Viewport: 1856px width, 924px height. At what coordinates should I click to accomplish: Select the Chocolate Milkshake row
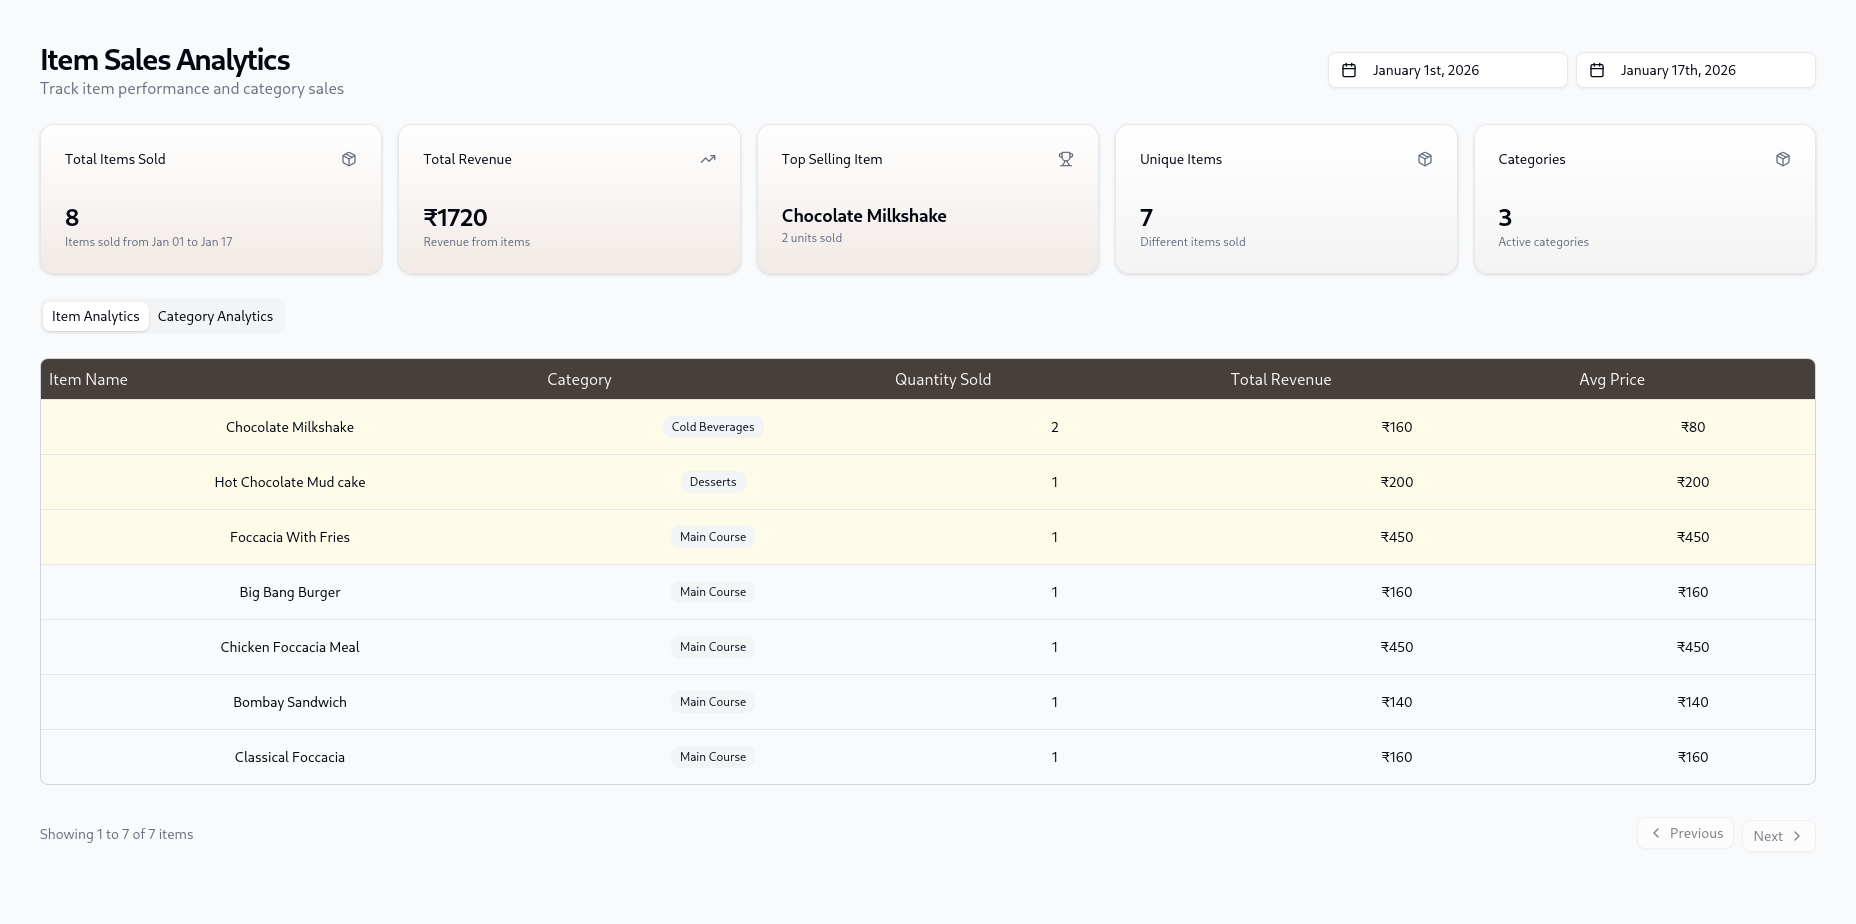click(928, 427)
